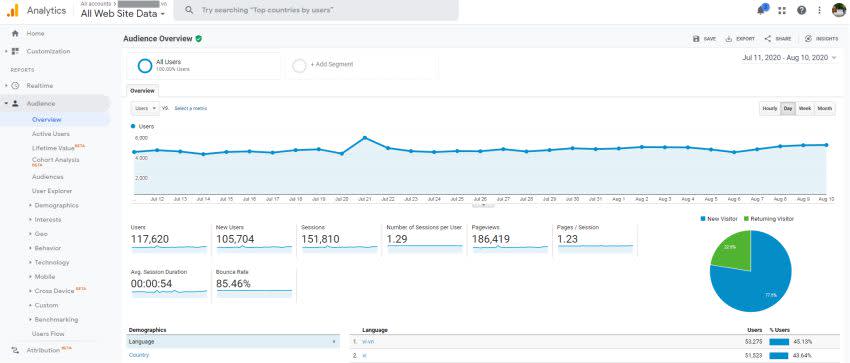The image size is (850, 363).
Task: Open Active Users report
Action: [51, 134]
